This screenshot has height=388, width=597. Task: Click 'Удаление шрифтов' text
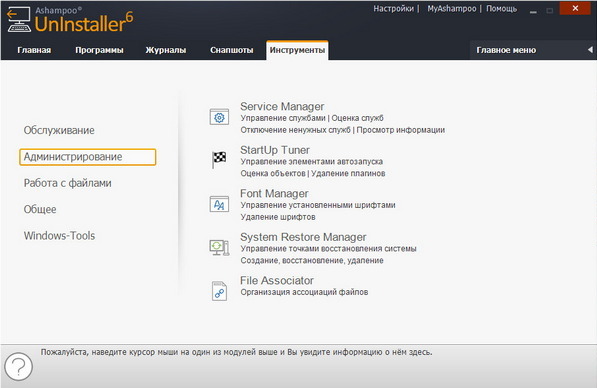[x=278, y=217]
